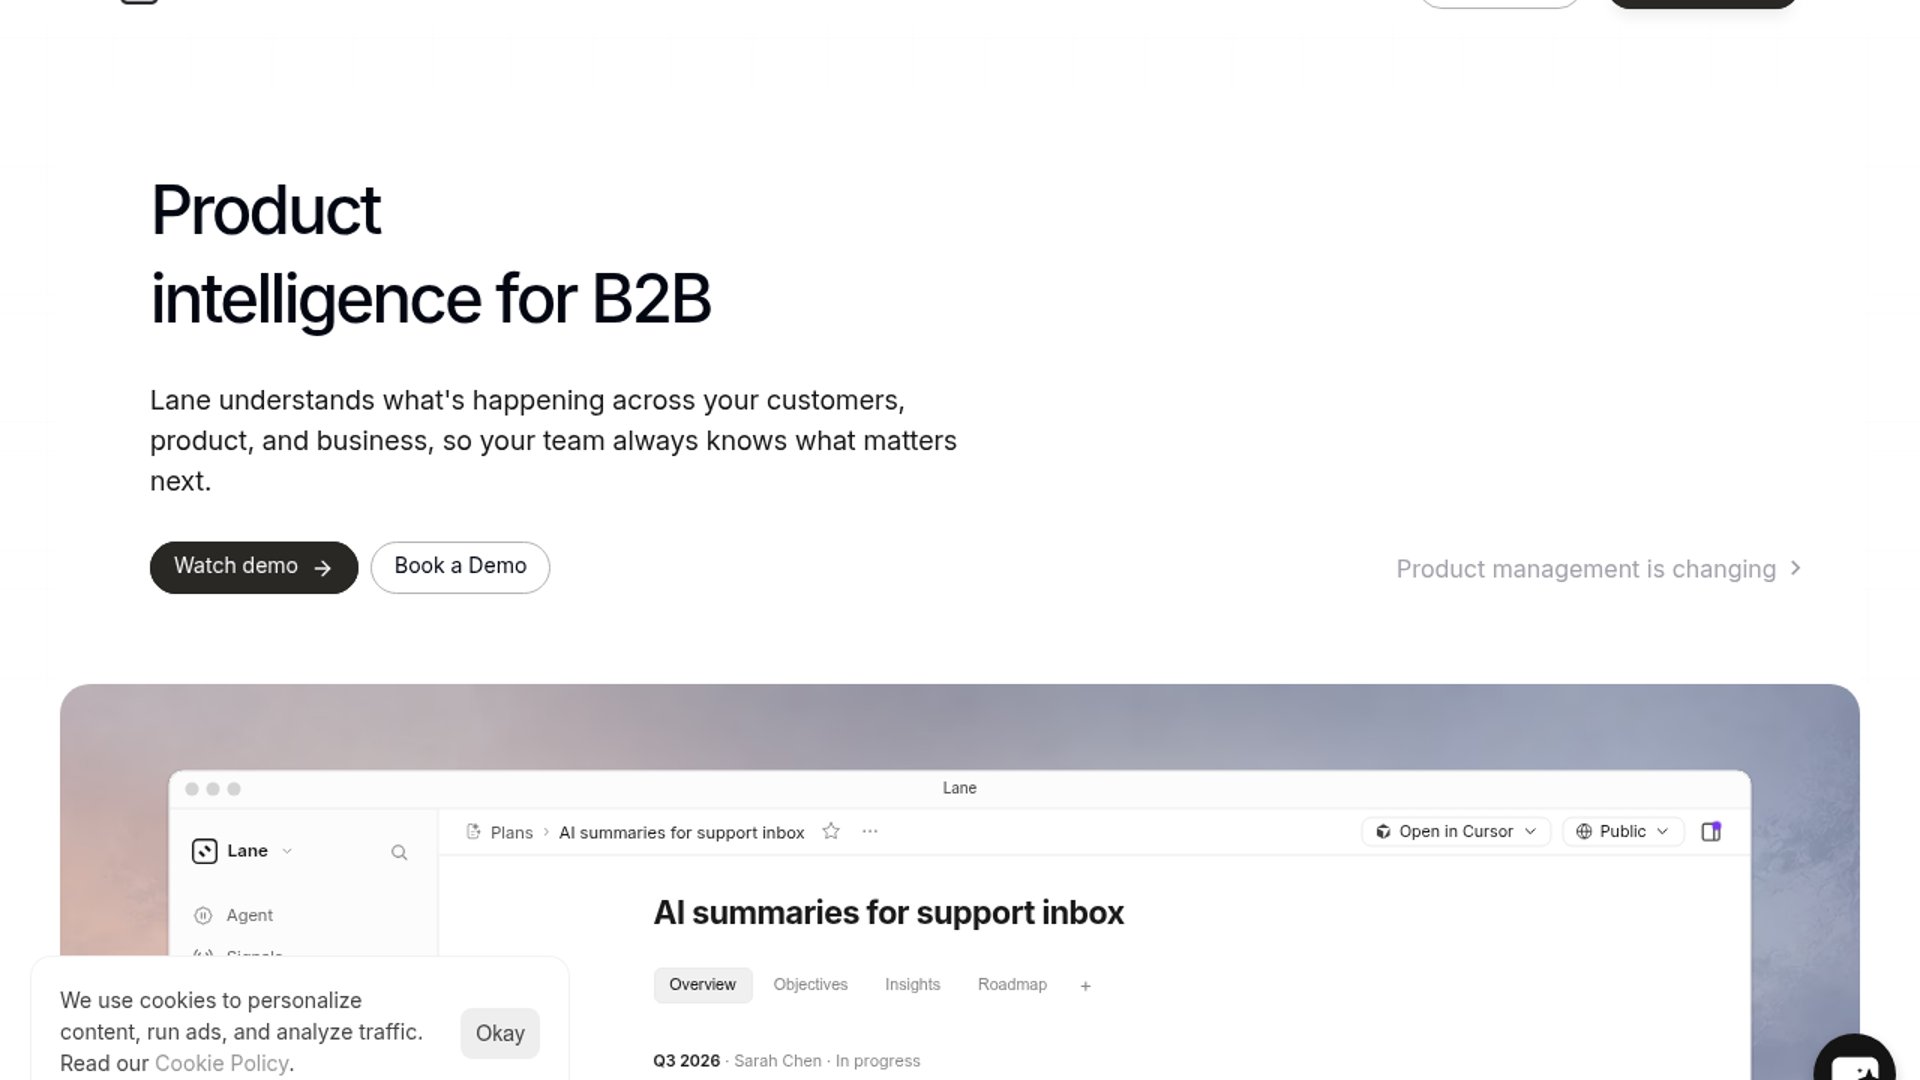The image size is (1920, 1080).
Task: Open Agent in the Lane sidebar
Action: tap(234, 915)
